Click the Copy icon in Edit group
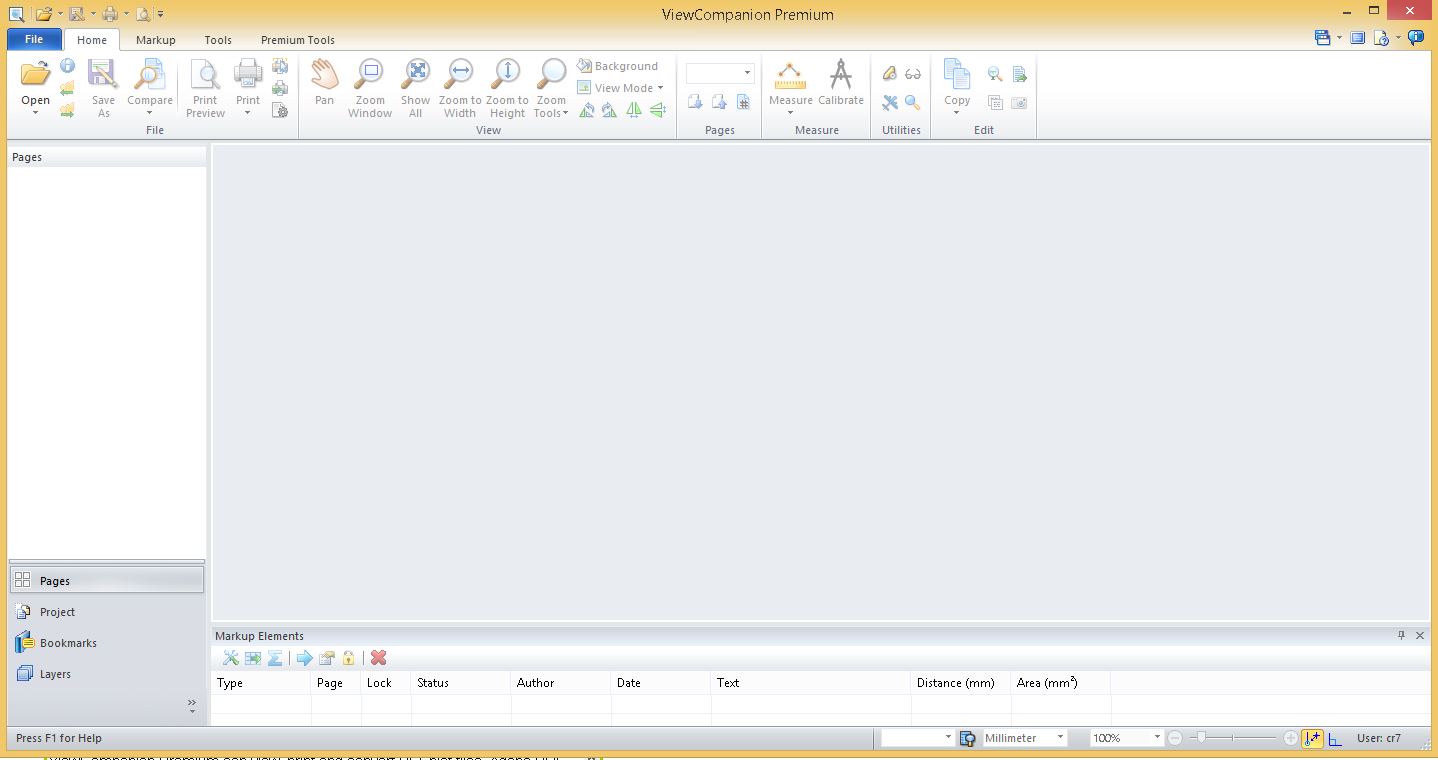1438x760 pixels. pyautogui.click(x=957, y=74)
